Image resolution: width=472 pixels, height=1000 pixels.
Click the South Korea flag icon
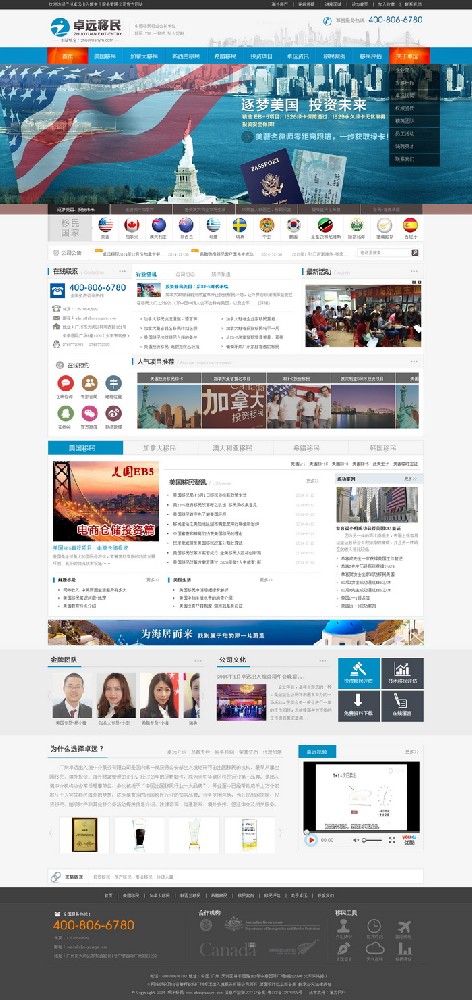click(x=293, y=225)
